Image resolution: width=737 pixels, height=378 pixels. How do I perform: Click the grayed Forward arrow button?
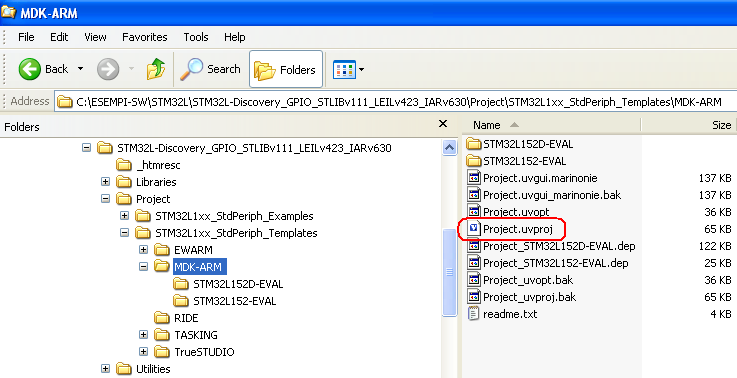coord(108,69)
